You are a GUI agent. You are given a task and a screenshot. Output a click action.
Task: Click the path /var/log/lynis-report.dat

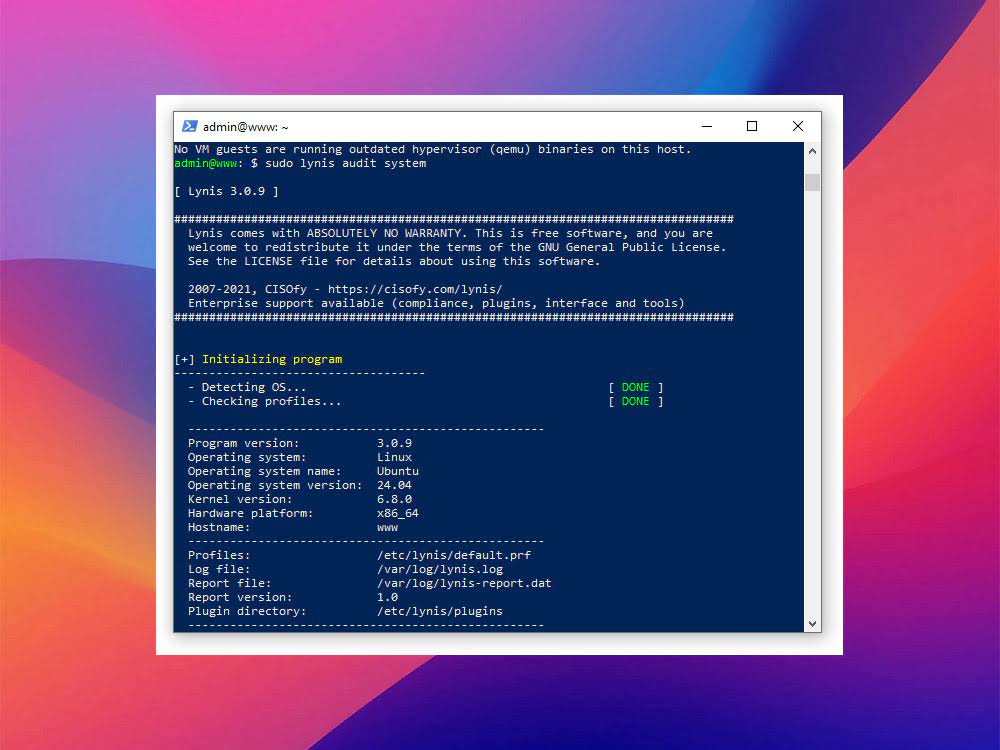coord(464,584)
